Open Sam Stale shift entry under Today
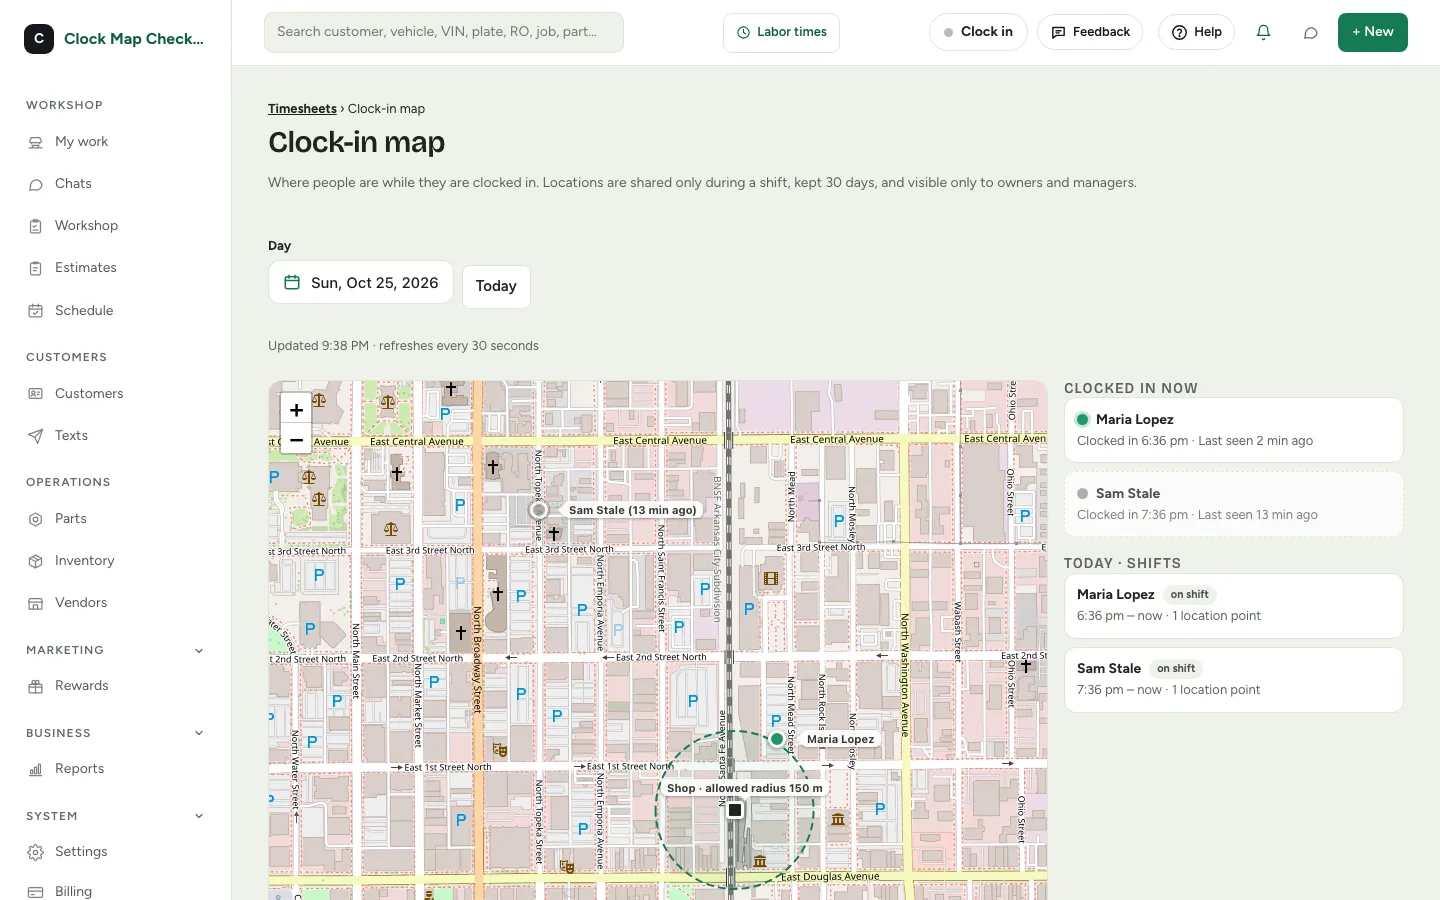This screenshot has width=1440, height=900. [x=1234, y=679]
